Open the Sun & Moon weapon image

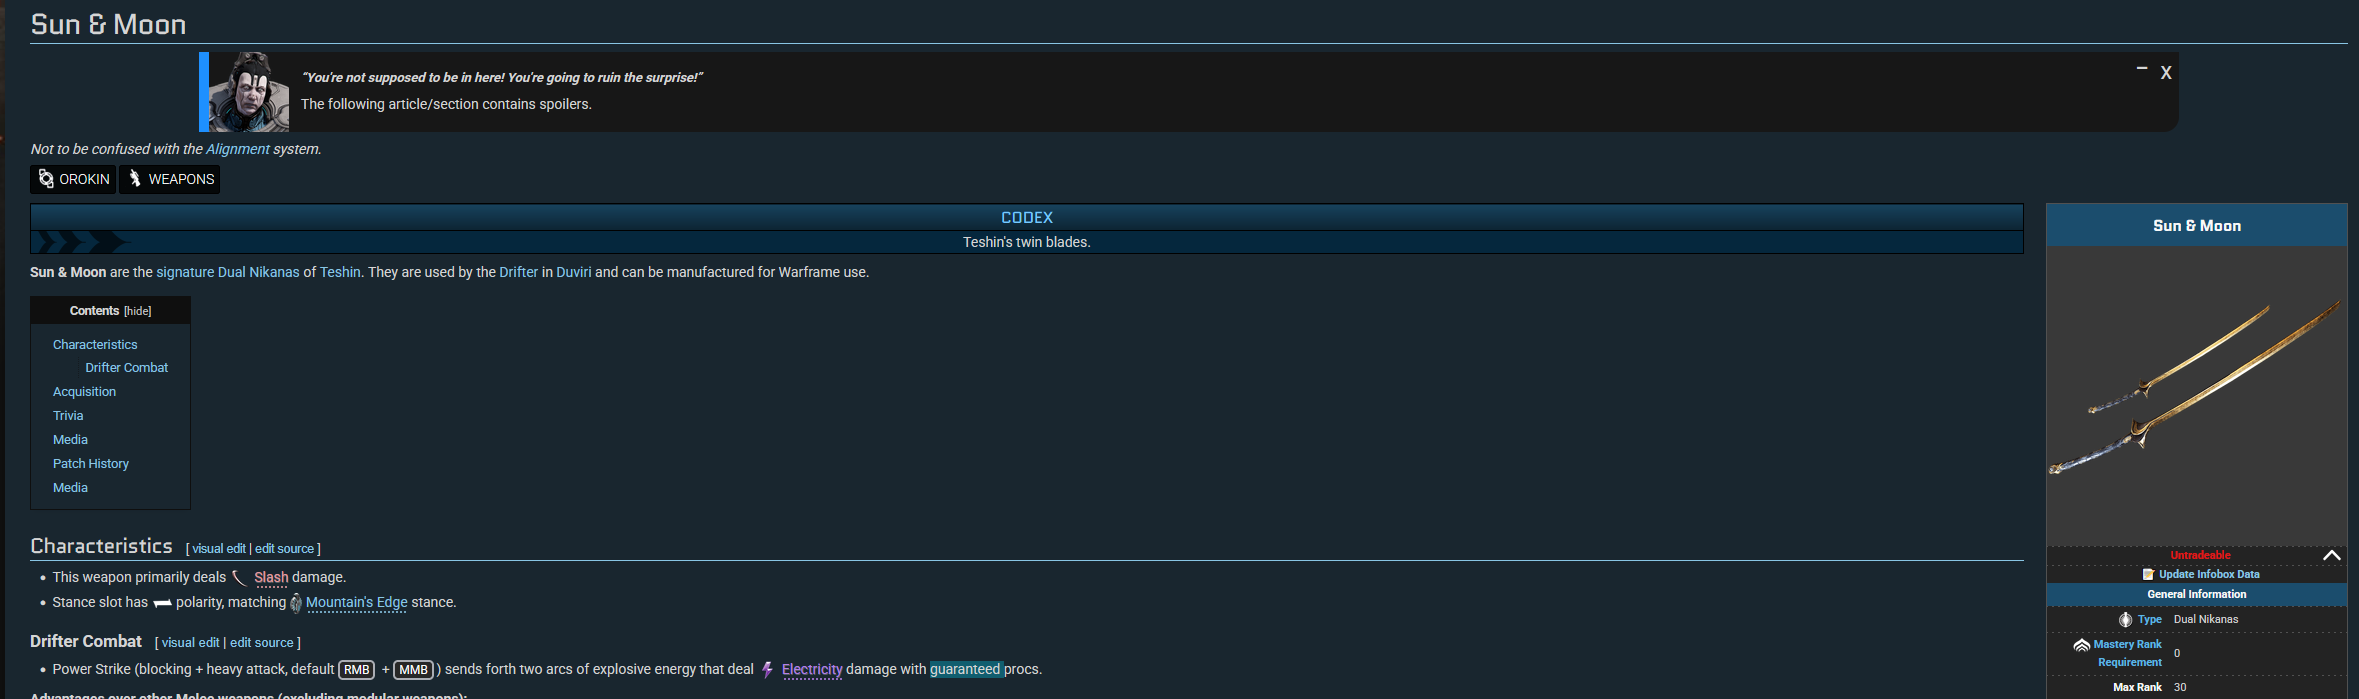2197,396
